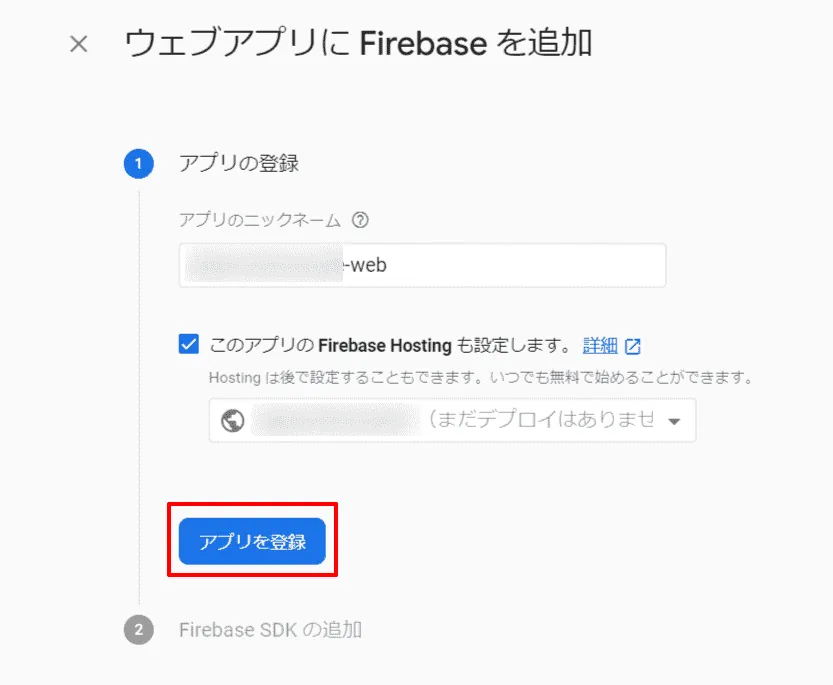Click the step 2 numbered circle badge
The height and width of the screenshot is (685, 833).
tap(137, 630)
